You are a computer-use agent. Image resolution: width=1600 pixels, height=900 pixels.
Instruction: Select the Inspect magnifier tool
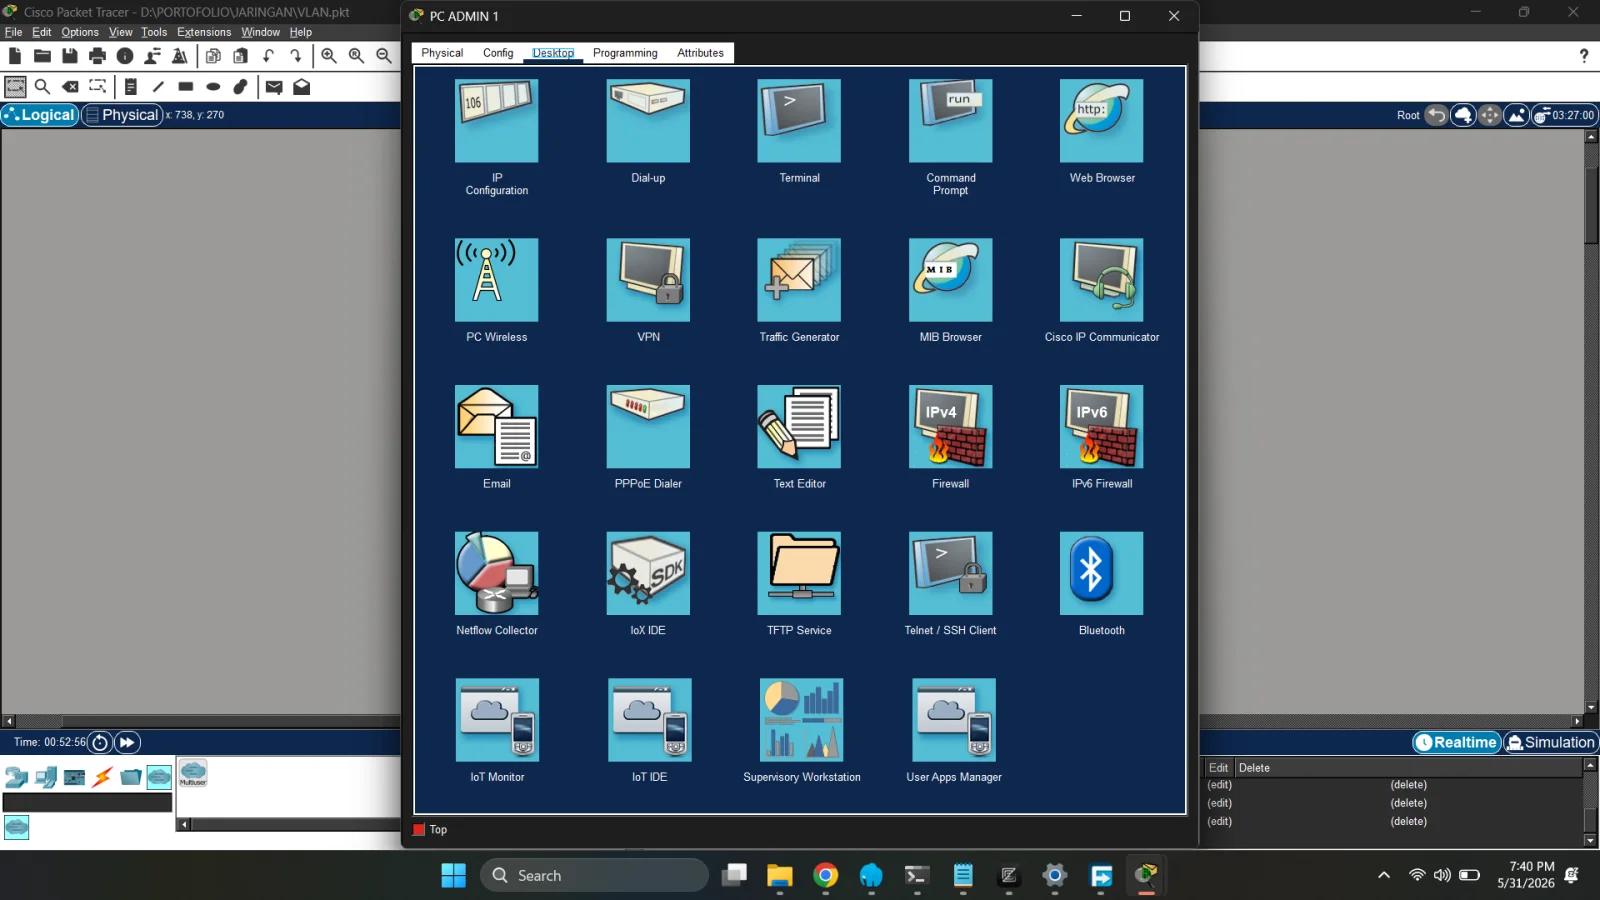pos(42,87)
